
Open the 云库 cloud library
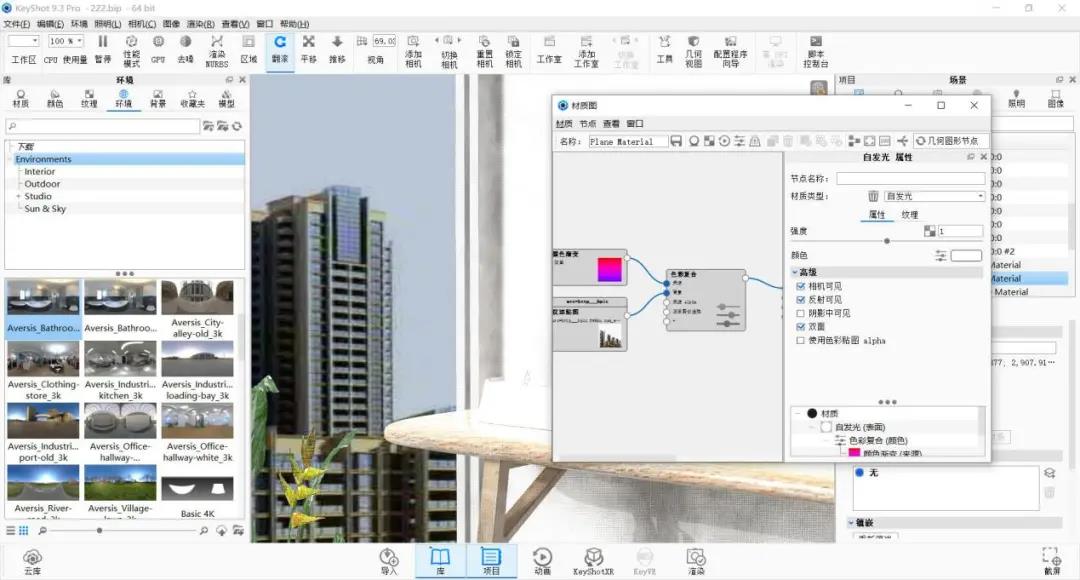coord(32,561)
